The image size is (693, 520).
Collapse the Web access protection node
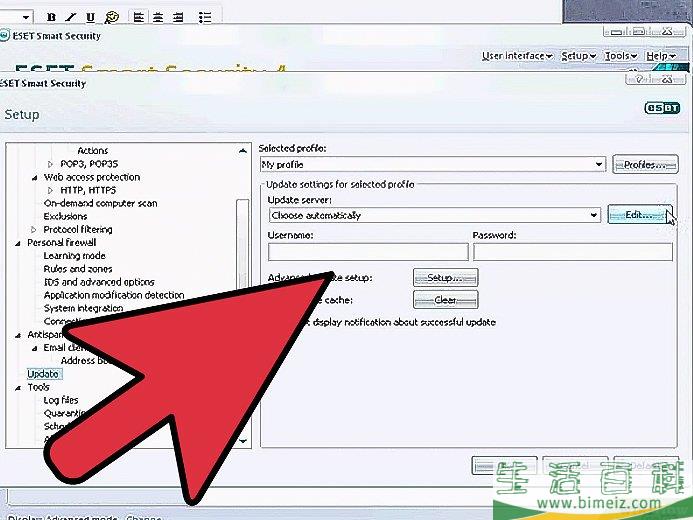click(34, 178)
